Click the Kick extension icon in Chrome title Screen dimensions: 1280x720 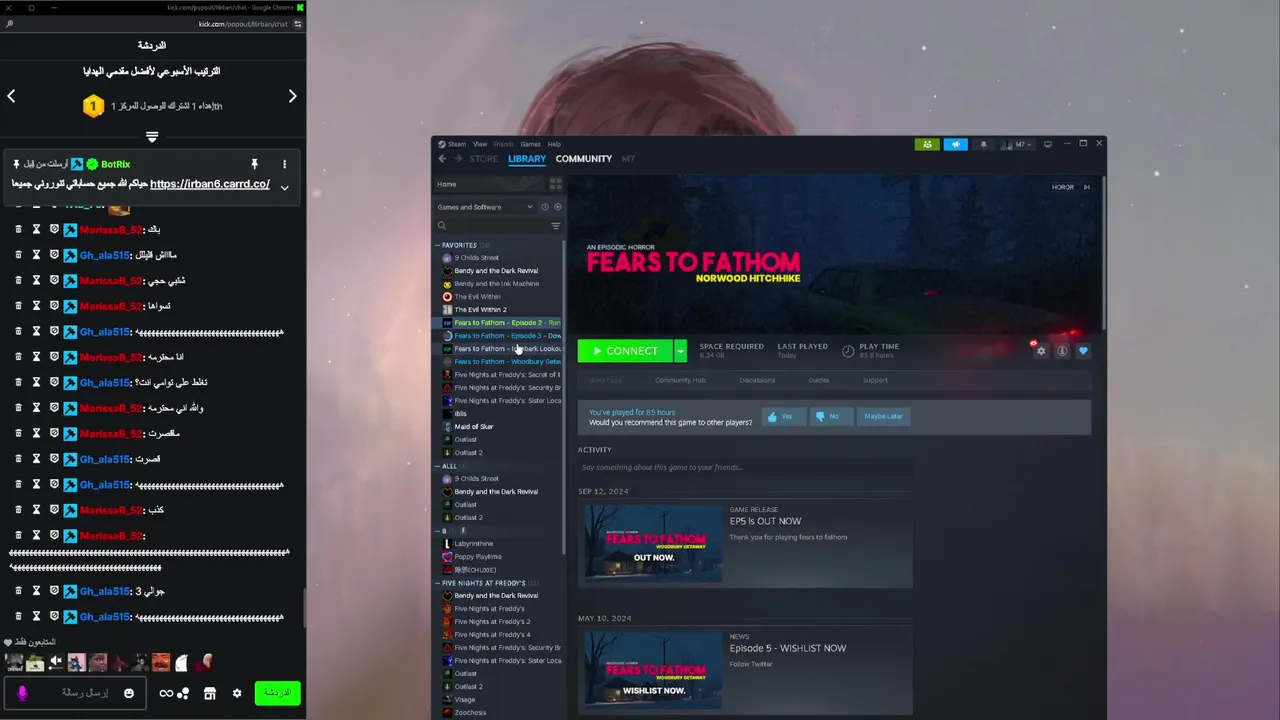(x=300, y=8)
